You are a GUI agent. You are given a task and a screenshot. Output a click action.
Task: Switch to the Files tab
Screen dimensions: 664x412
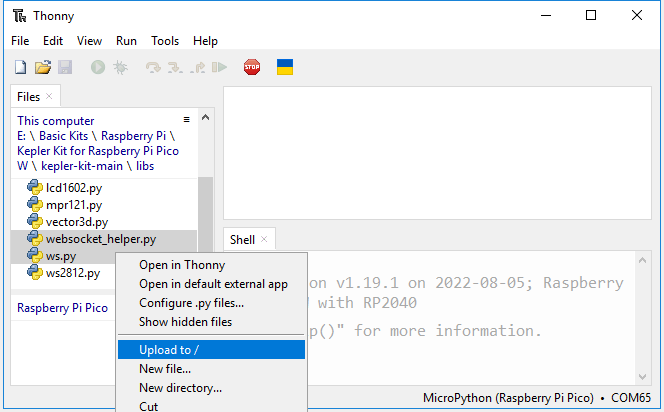pos(35,97)
